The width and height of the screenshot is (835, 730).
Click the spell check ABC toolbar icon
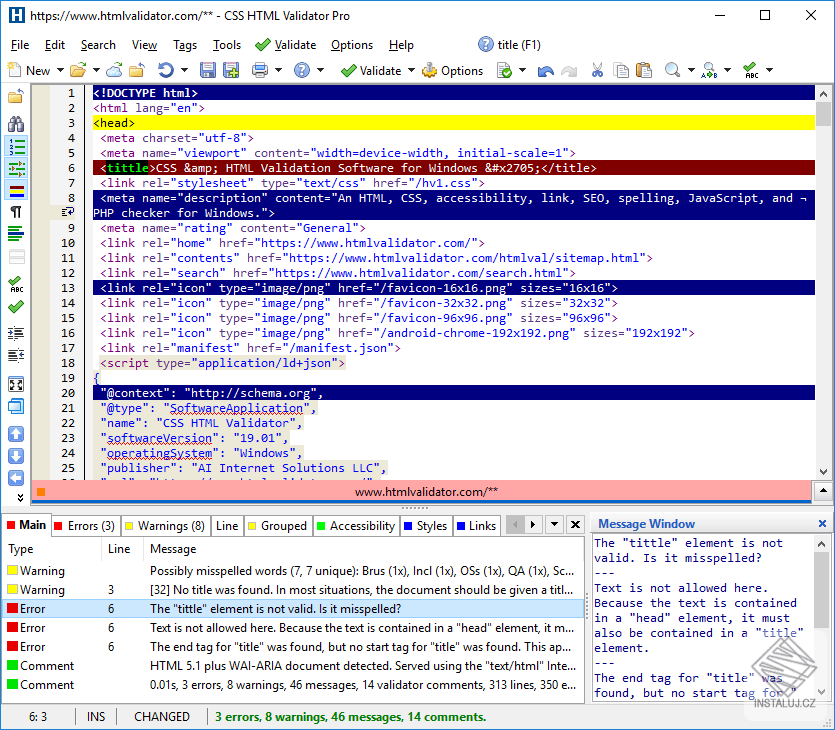pyautogui.click(x=751, y=70)
